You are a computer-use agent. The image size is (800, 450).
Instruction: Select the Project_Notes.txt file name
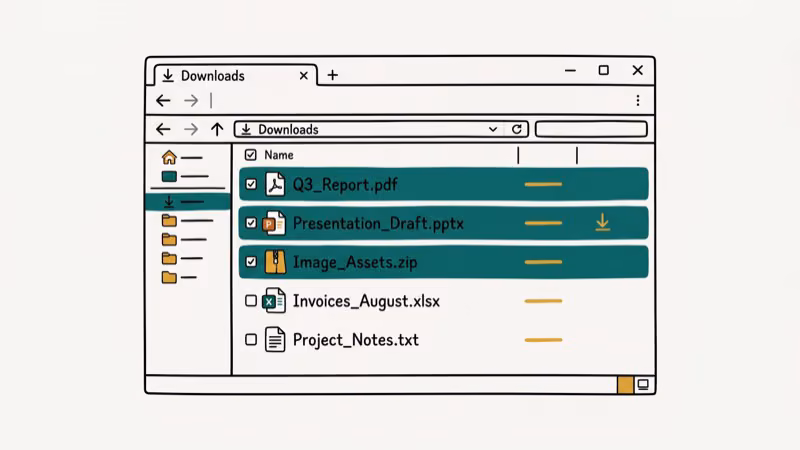(x=356, y=340)
